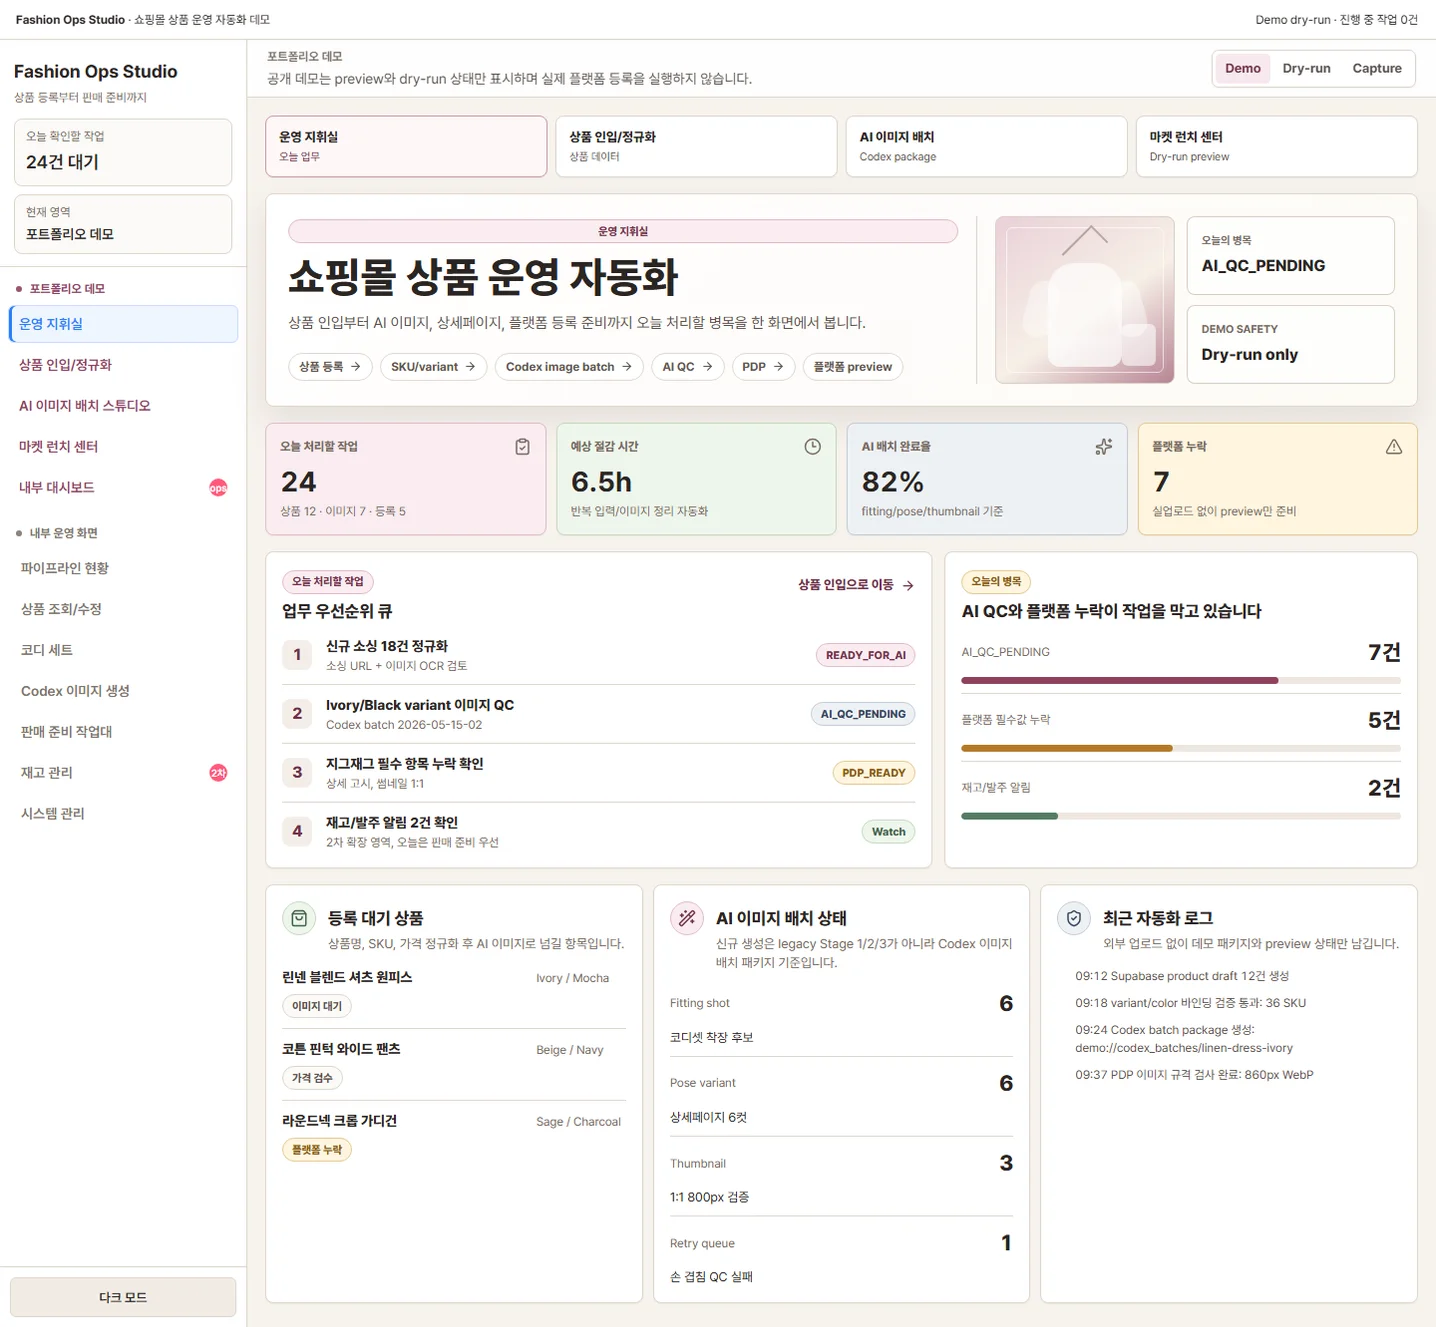Viewport: 1436px width, 1327px height.
Task: Click the warning triangle icon in 플랫폼 누락 card
Action: pyautogui.click(x=1394, y=447)
